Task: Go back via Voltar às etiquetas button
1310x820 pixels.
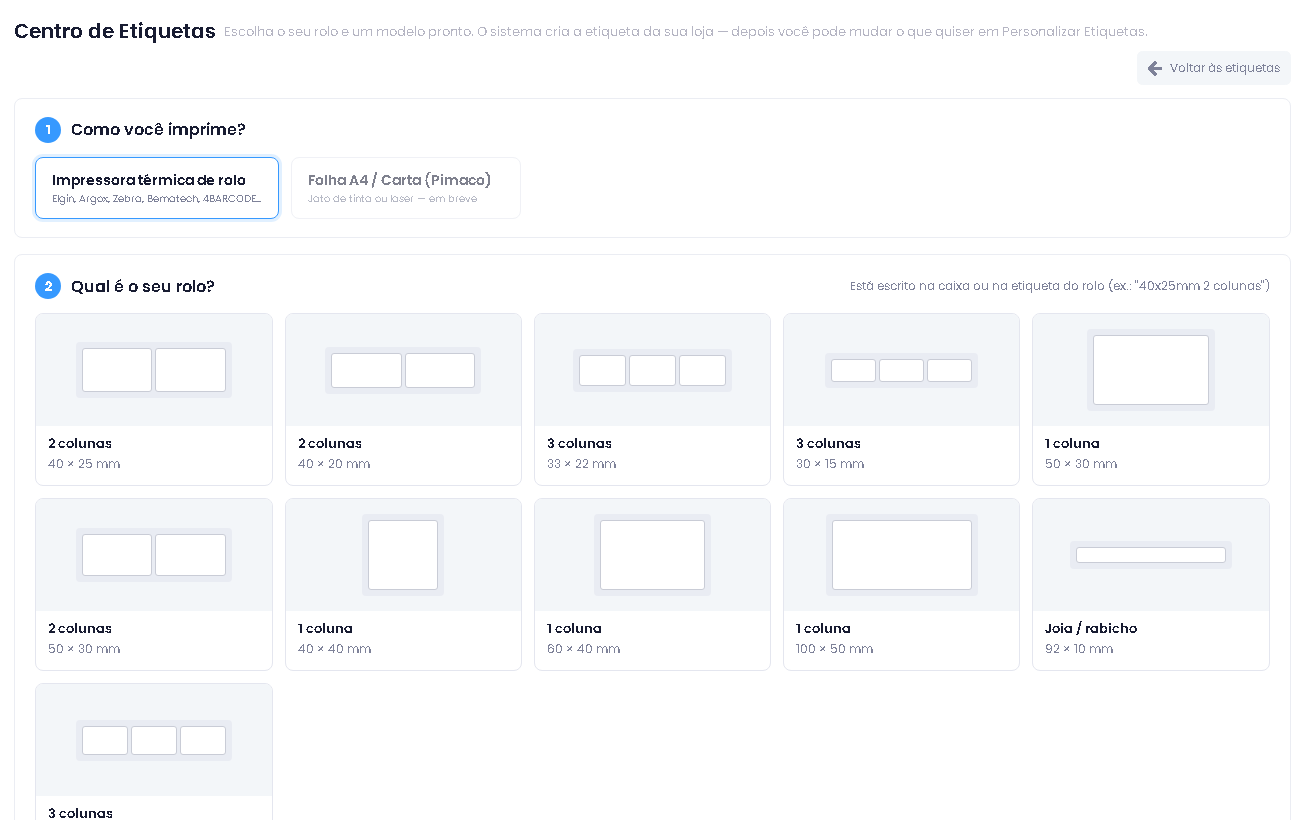Action: coord(1213,68)
